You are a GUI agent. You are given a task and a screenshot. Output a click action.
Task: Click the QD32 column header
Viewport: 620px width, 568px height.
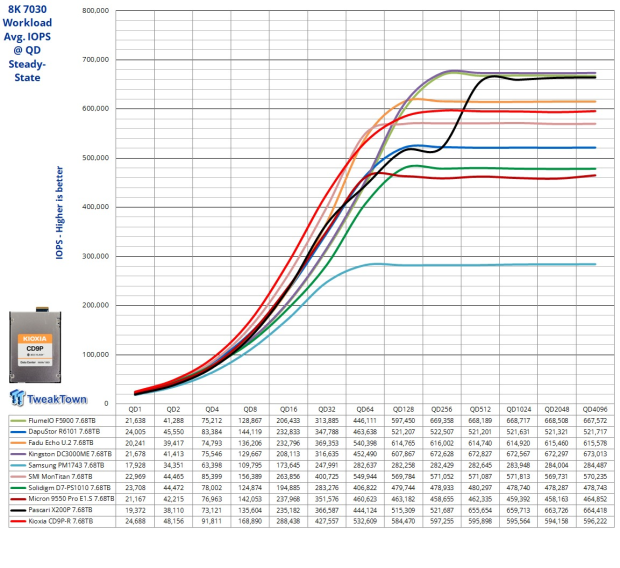click(x=327, y=409)
